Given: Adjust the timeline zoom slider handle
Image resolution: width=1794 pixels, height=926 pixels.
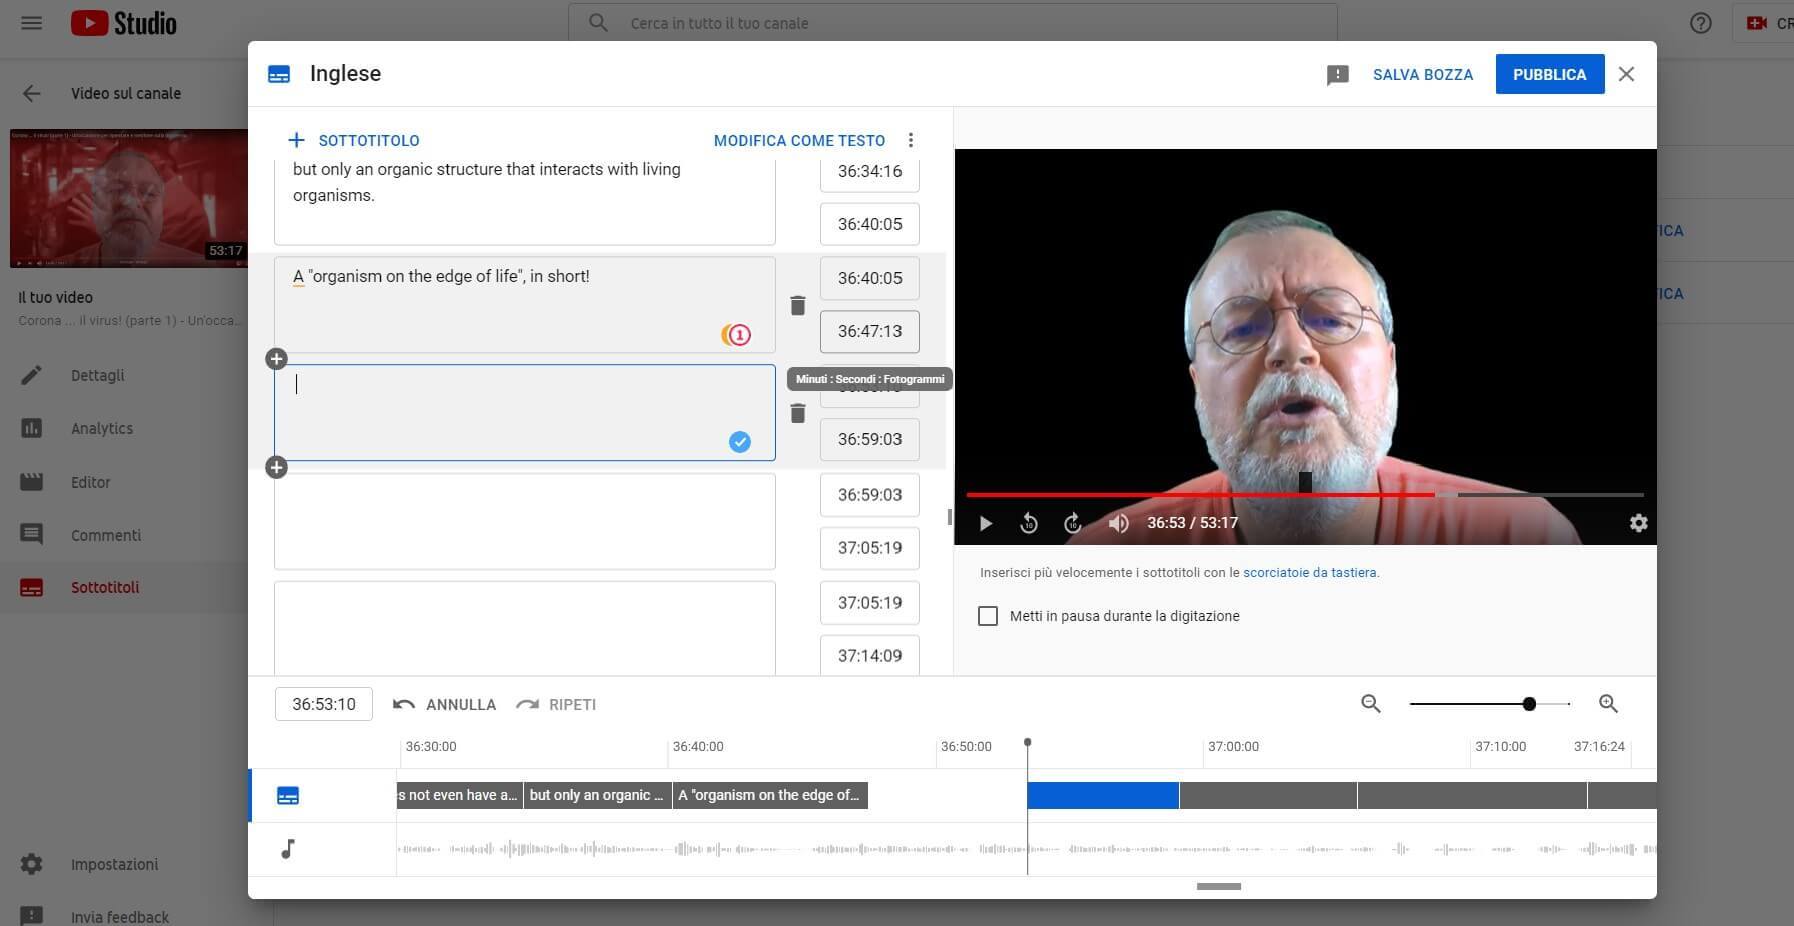Looking at the screenshot, I should [1529, 704].
